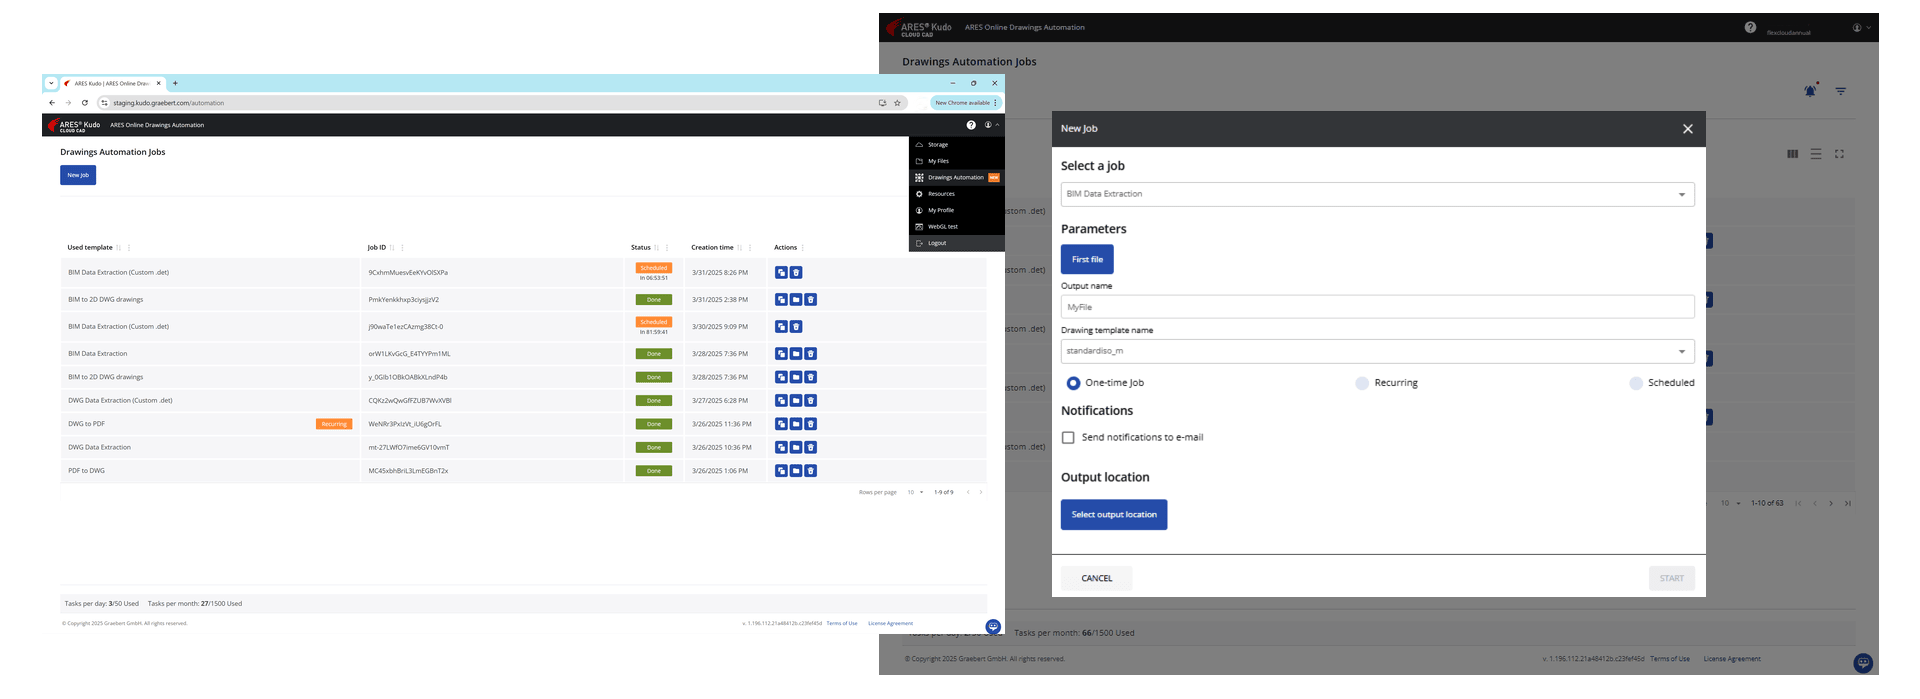Open Chrome tab search dropdown arrow
This screenshot has height=699, width=1920.
pos(51,83)
